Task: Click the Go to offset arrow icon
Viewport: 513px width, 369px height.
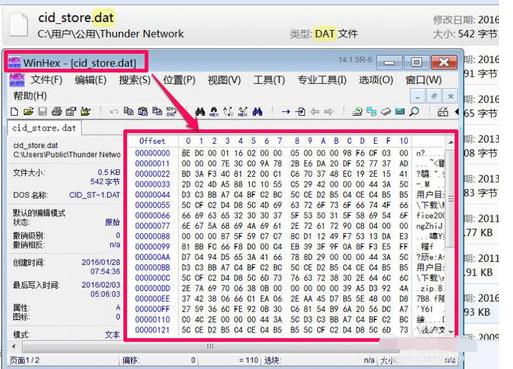Action: point(286,111)
